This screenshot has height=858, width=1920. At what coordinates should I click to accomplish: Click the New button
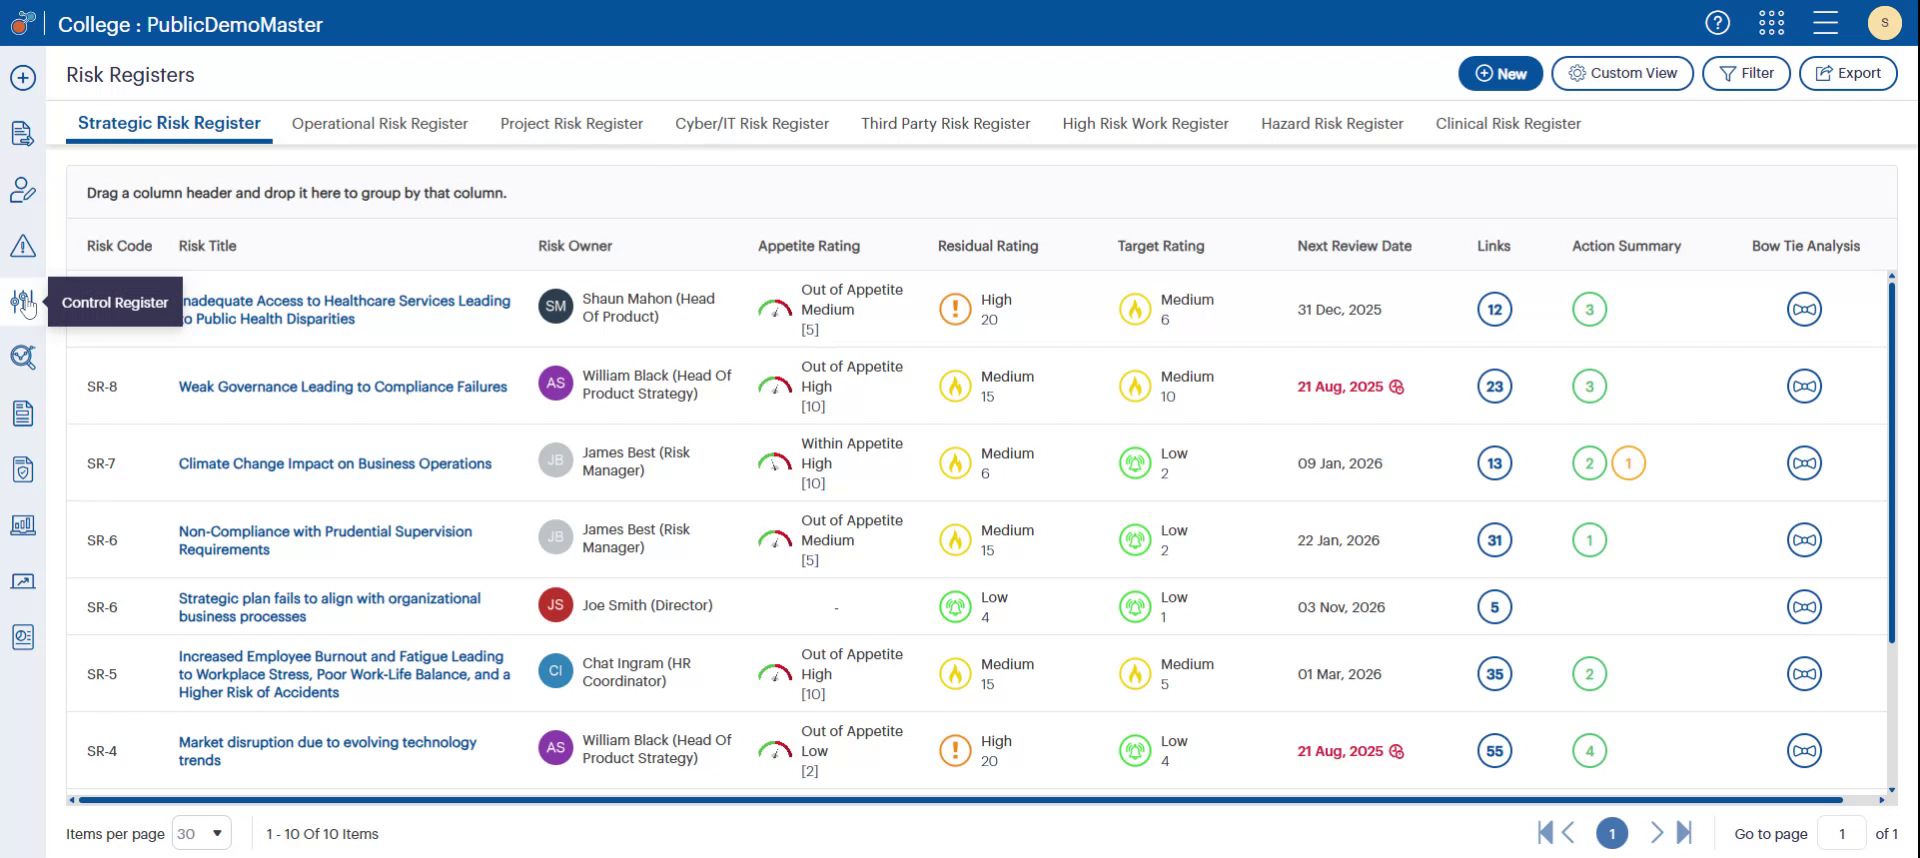point(1500,73)
